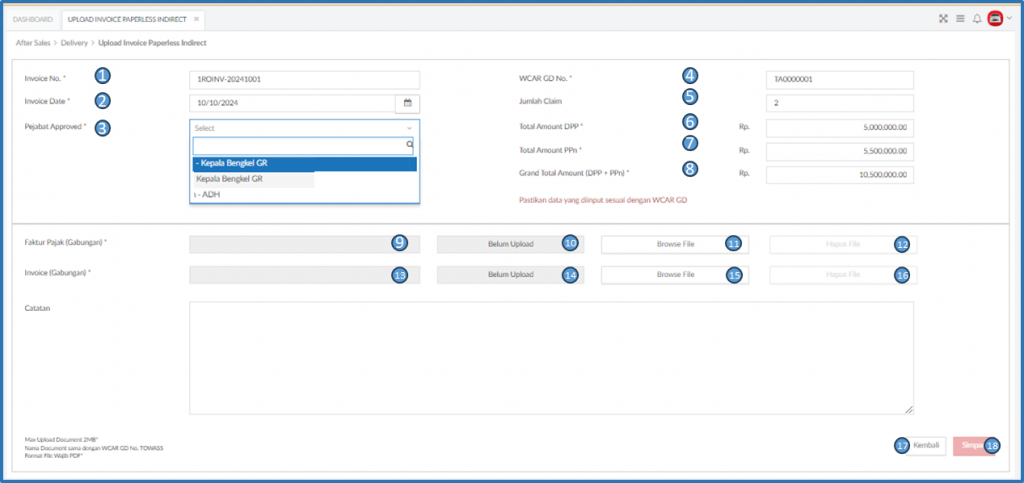Click the Catatan text area
The height and width of the screenshot is (483, 1024).
coord(551,358)
